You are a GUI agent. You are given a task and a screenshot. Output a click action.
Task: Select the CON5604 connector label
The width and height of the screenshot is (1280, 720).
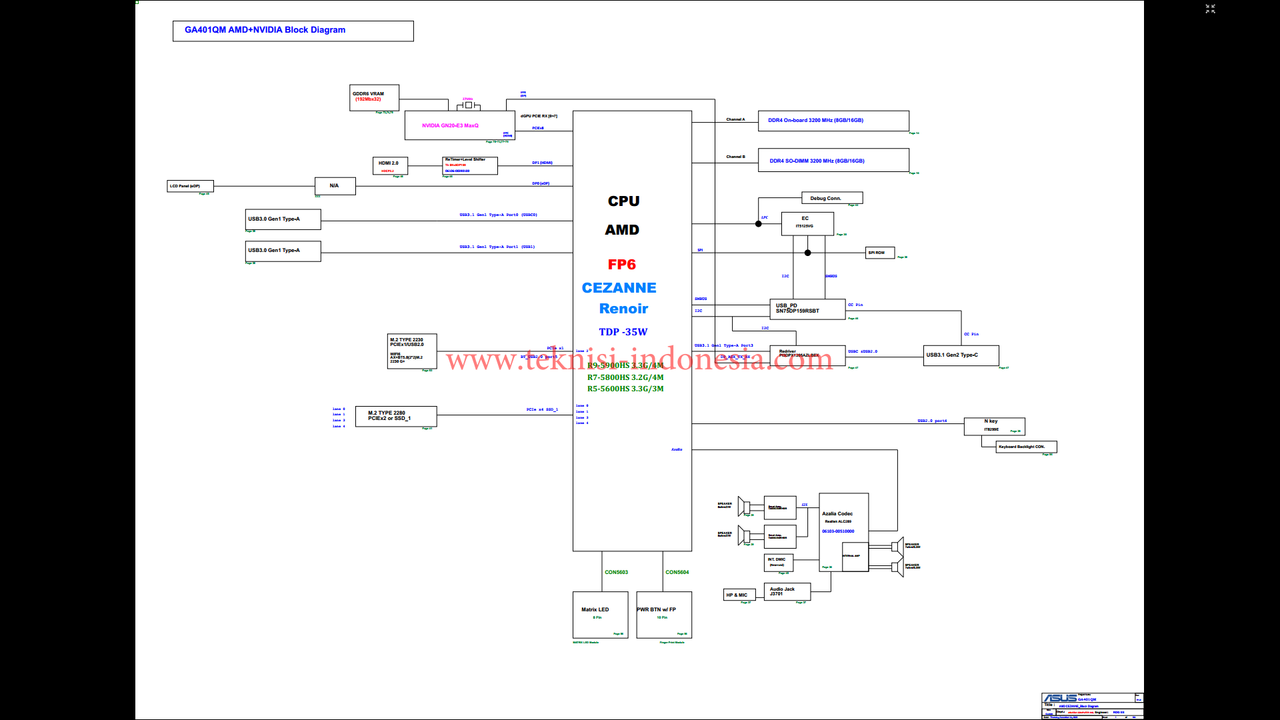click(677, 572)
